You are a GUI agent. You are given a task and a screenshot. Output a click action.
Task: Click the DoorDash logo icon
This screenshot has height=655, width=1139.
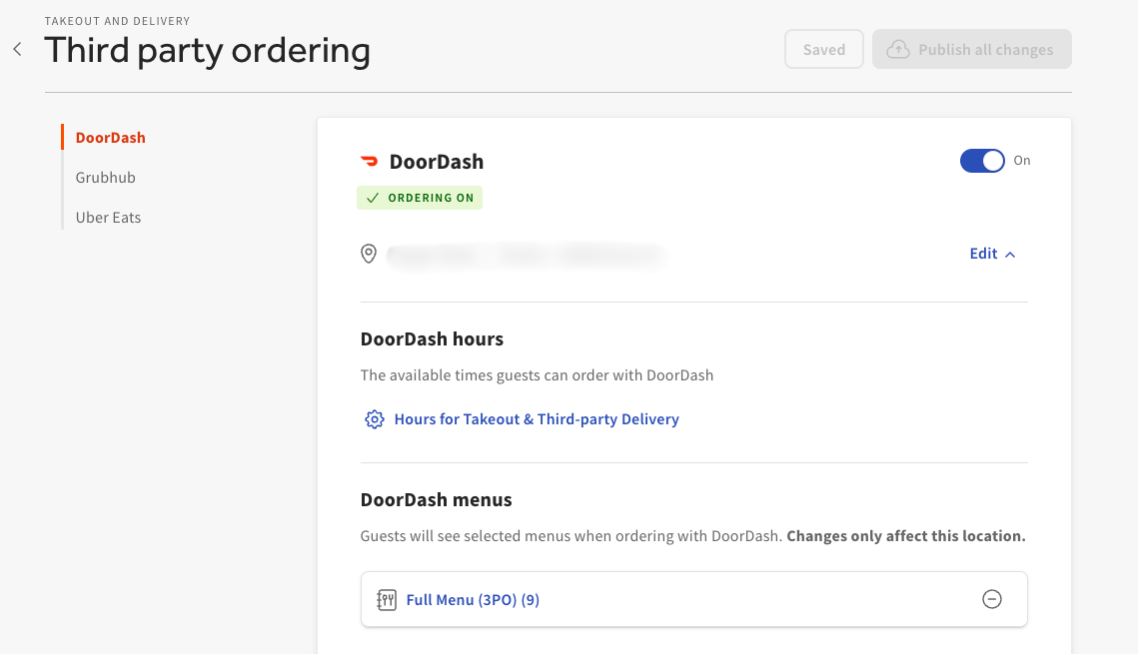pos(370,160)
